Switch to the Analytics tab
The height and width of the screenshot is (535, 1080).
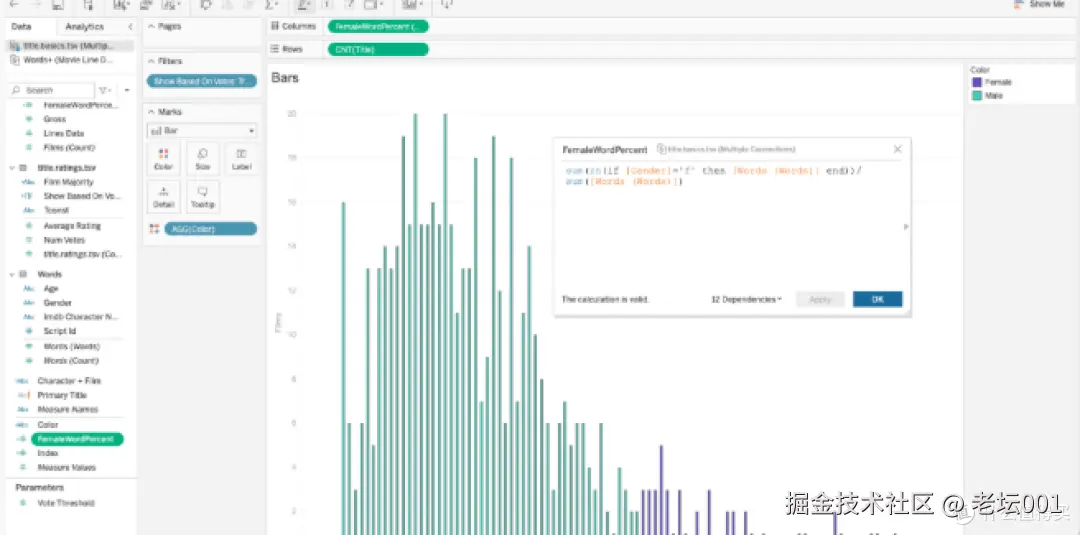click(84, 26)
